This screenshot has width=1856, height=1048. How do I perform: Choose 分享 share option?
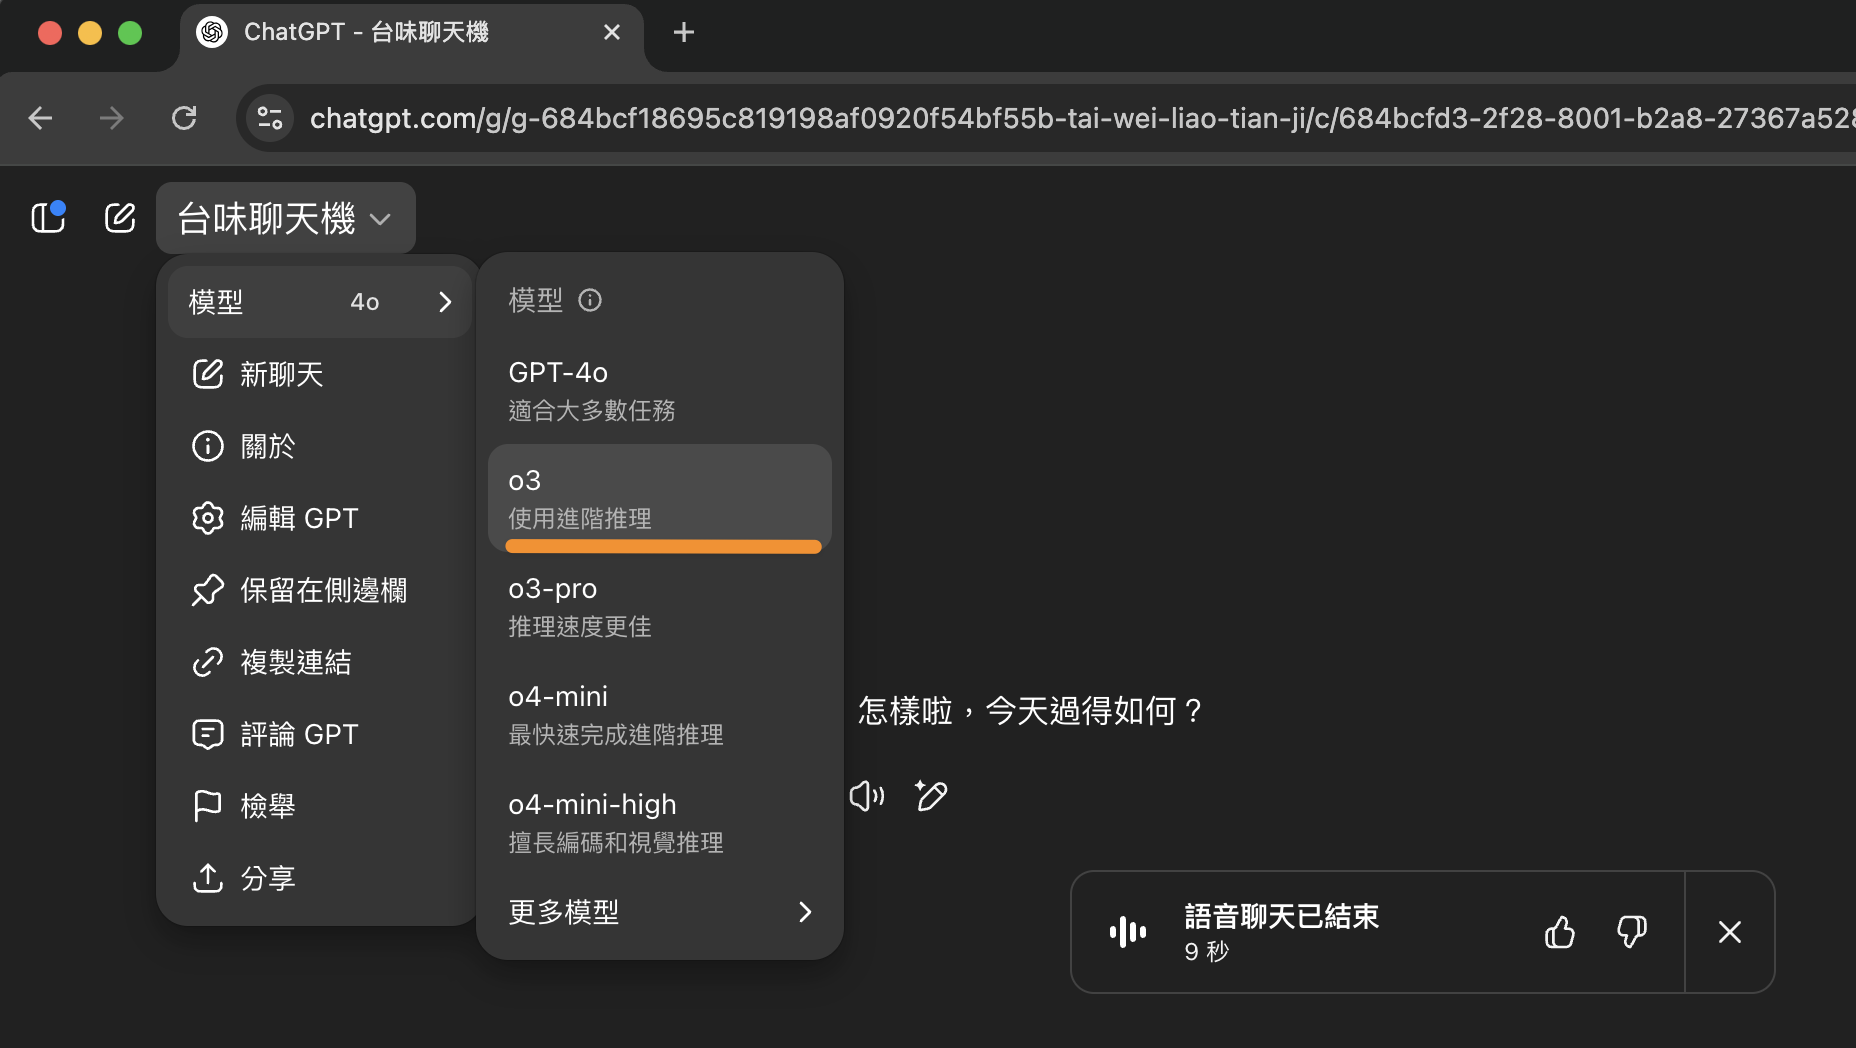tap(320, 878)
